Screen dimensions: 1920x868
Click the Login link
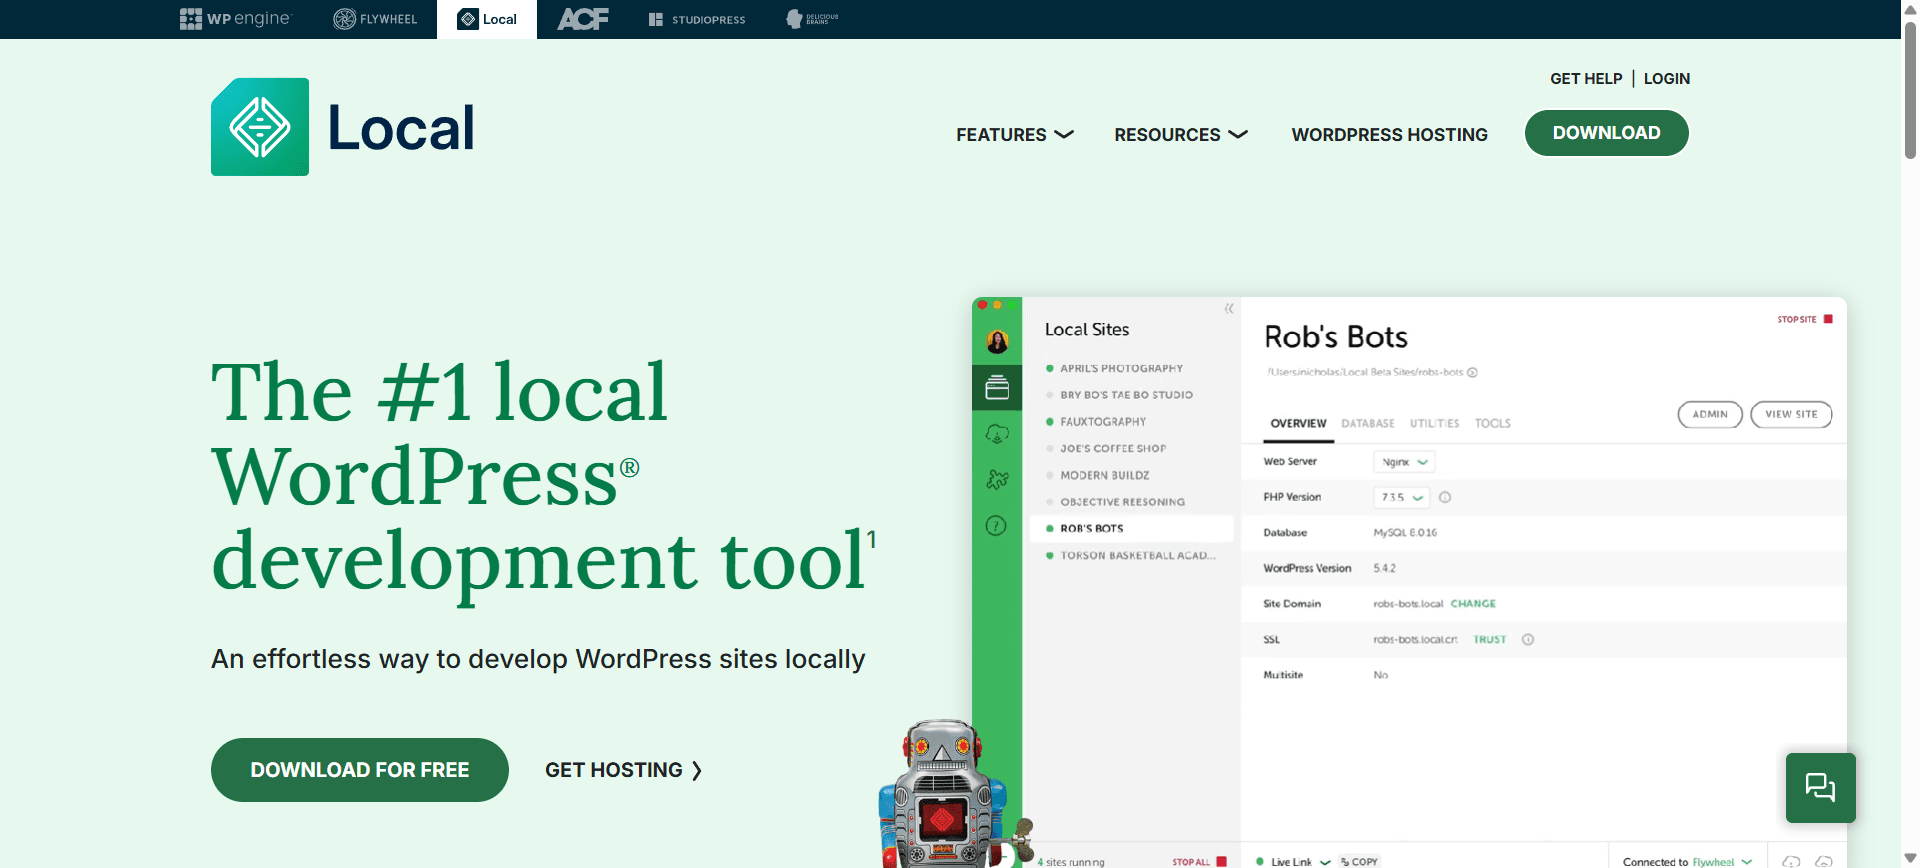1666,78
